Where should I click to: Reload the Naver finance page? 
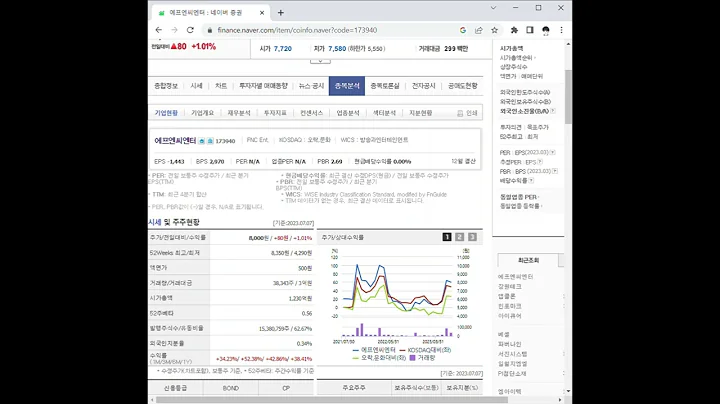point(190,30)
